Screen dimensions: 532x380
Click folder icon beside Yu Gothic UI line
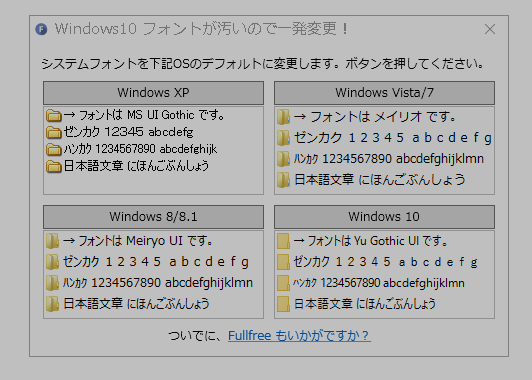click(x=283, y=241)
